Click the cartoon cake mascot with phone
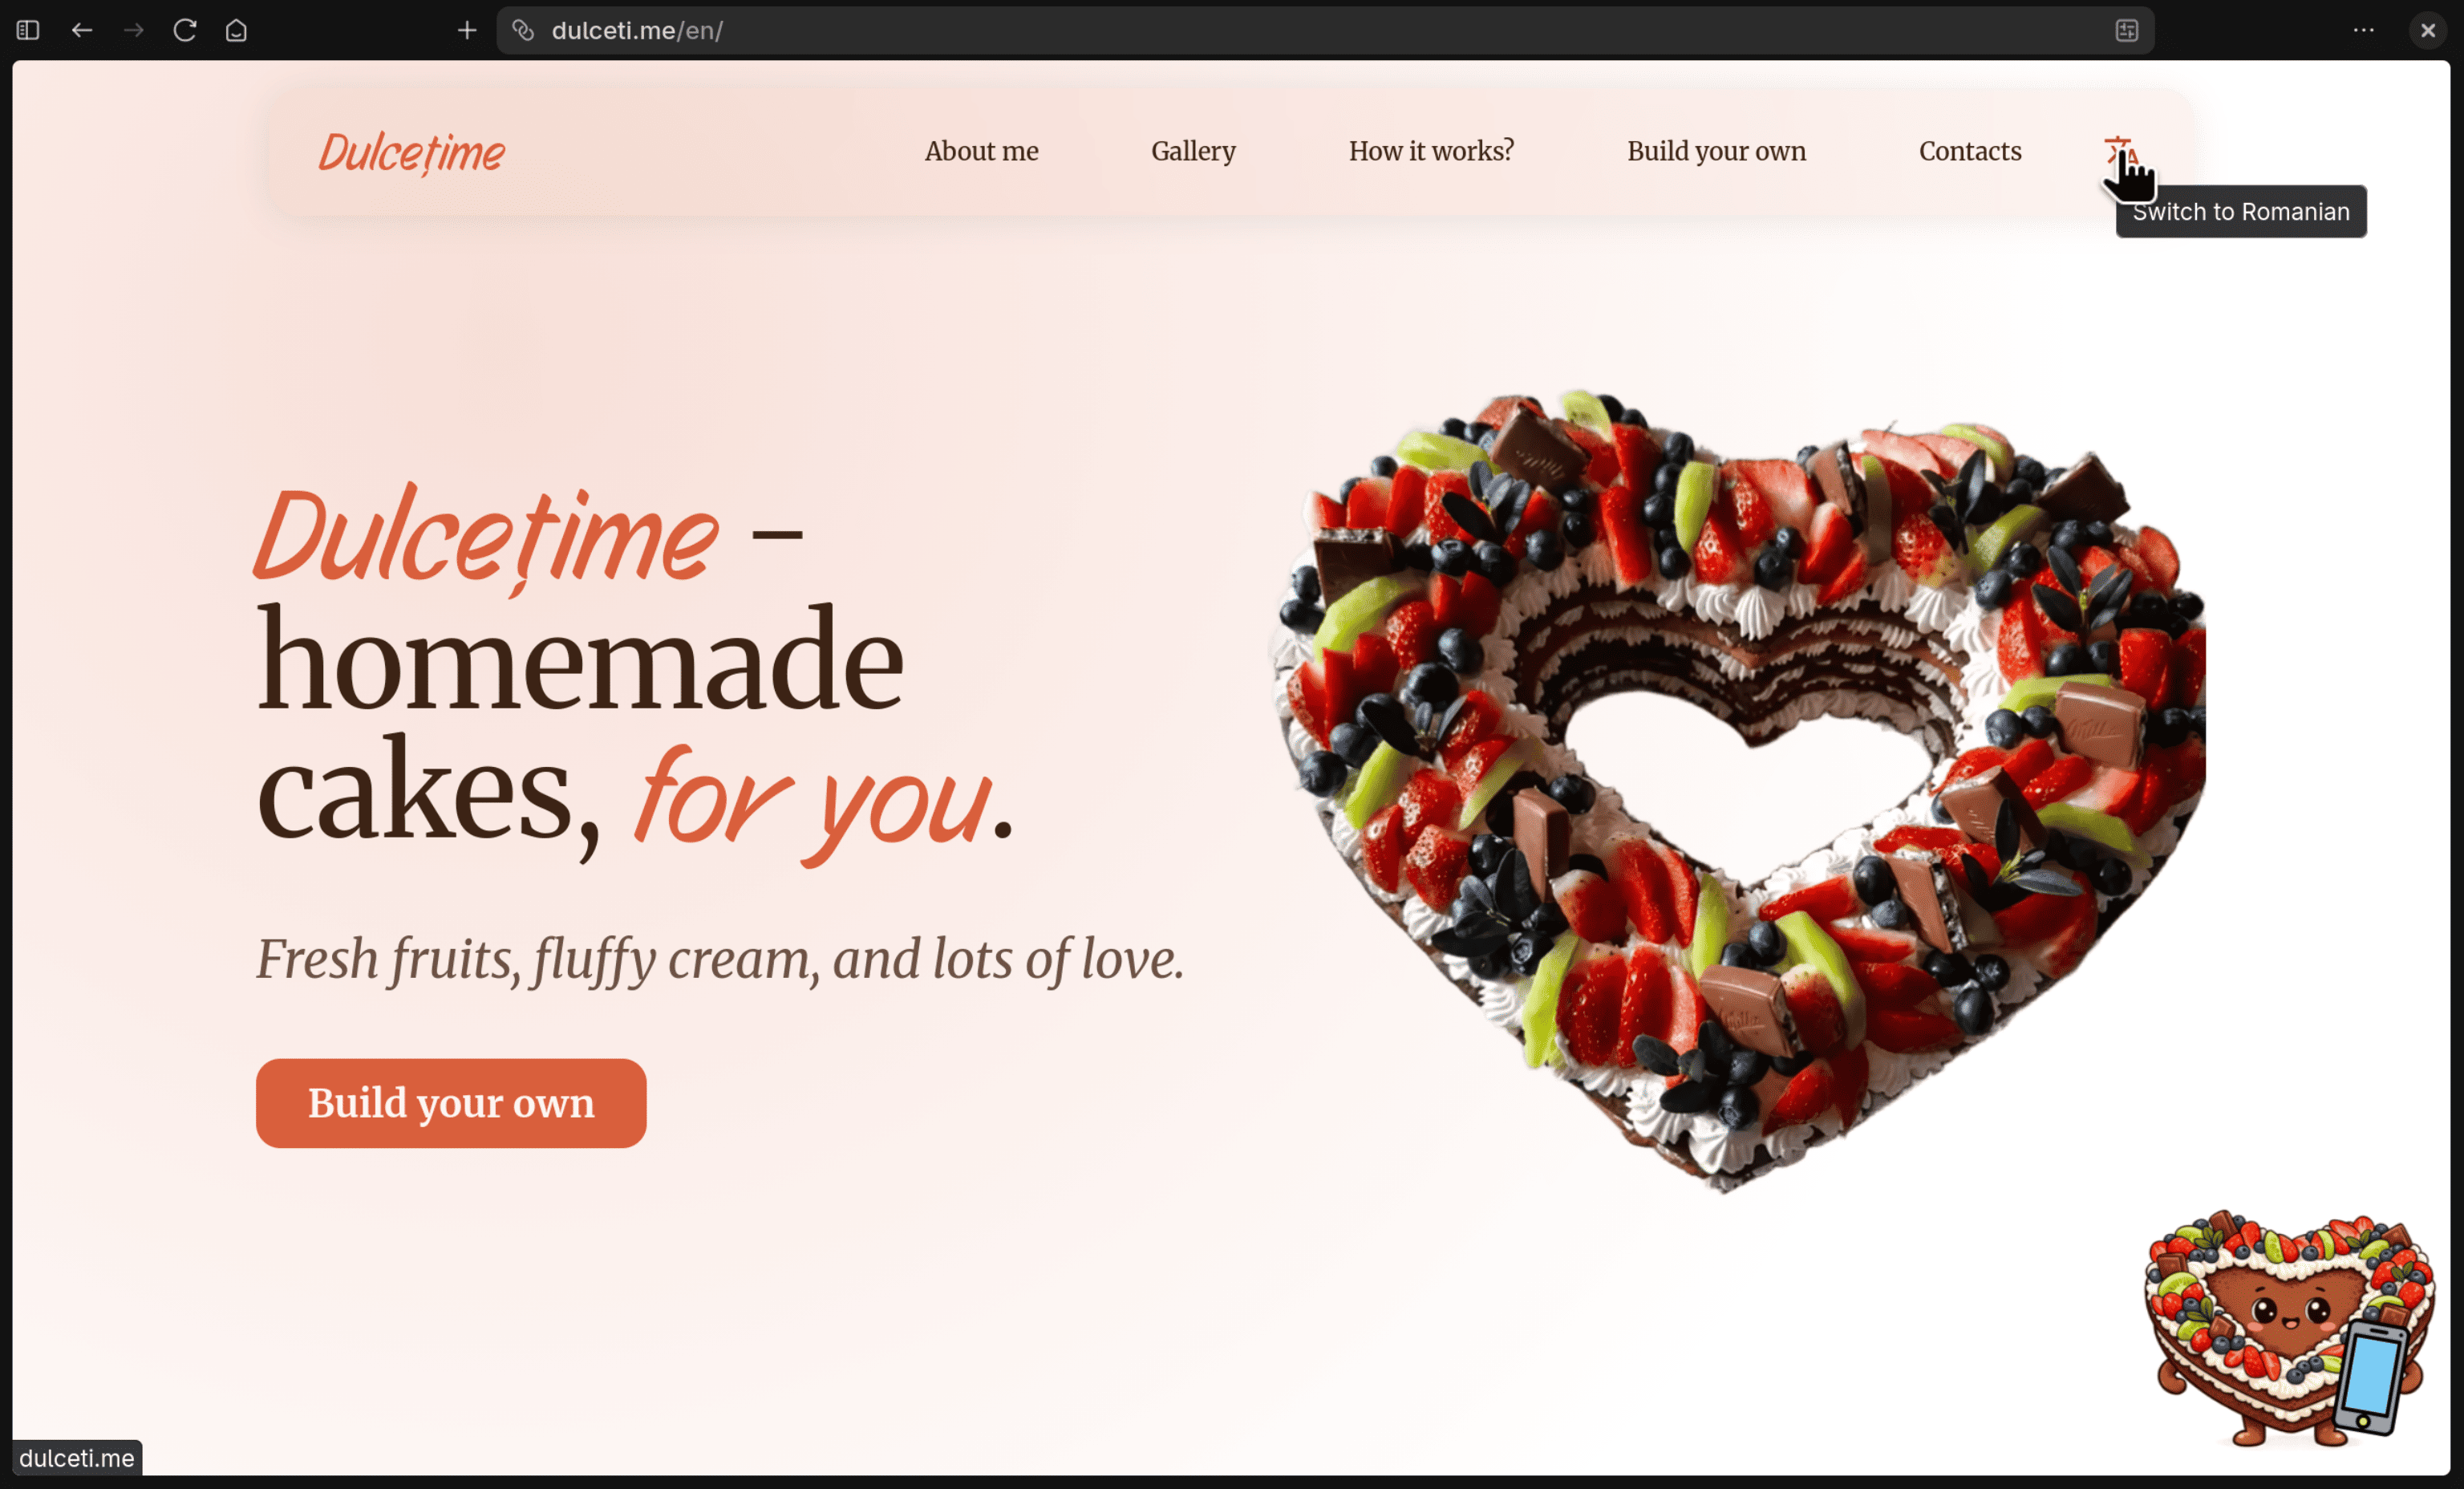The width and height of the screenshot is (2464, 1489). point(2289,1328)
